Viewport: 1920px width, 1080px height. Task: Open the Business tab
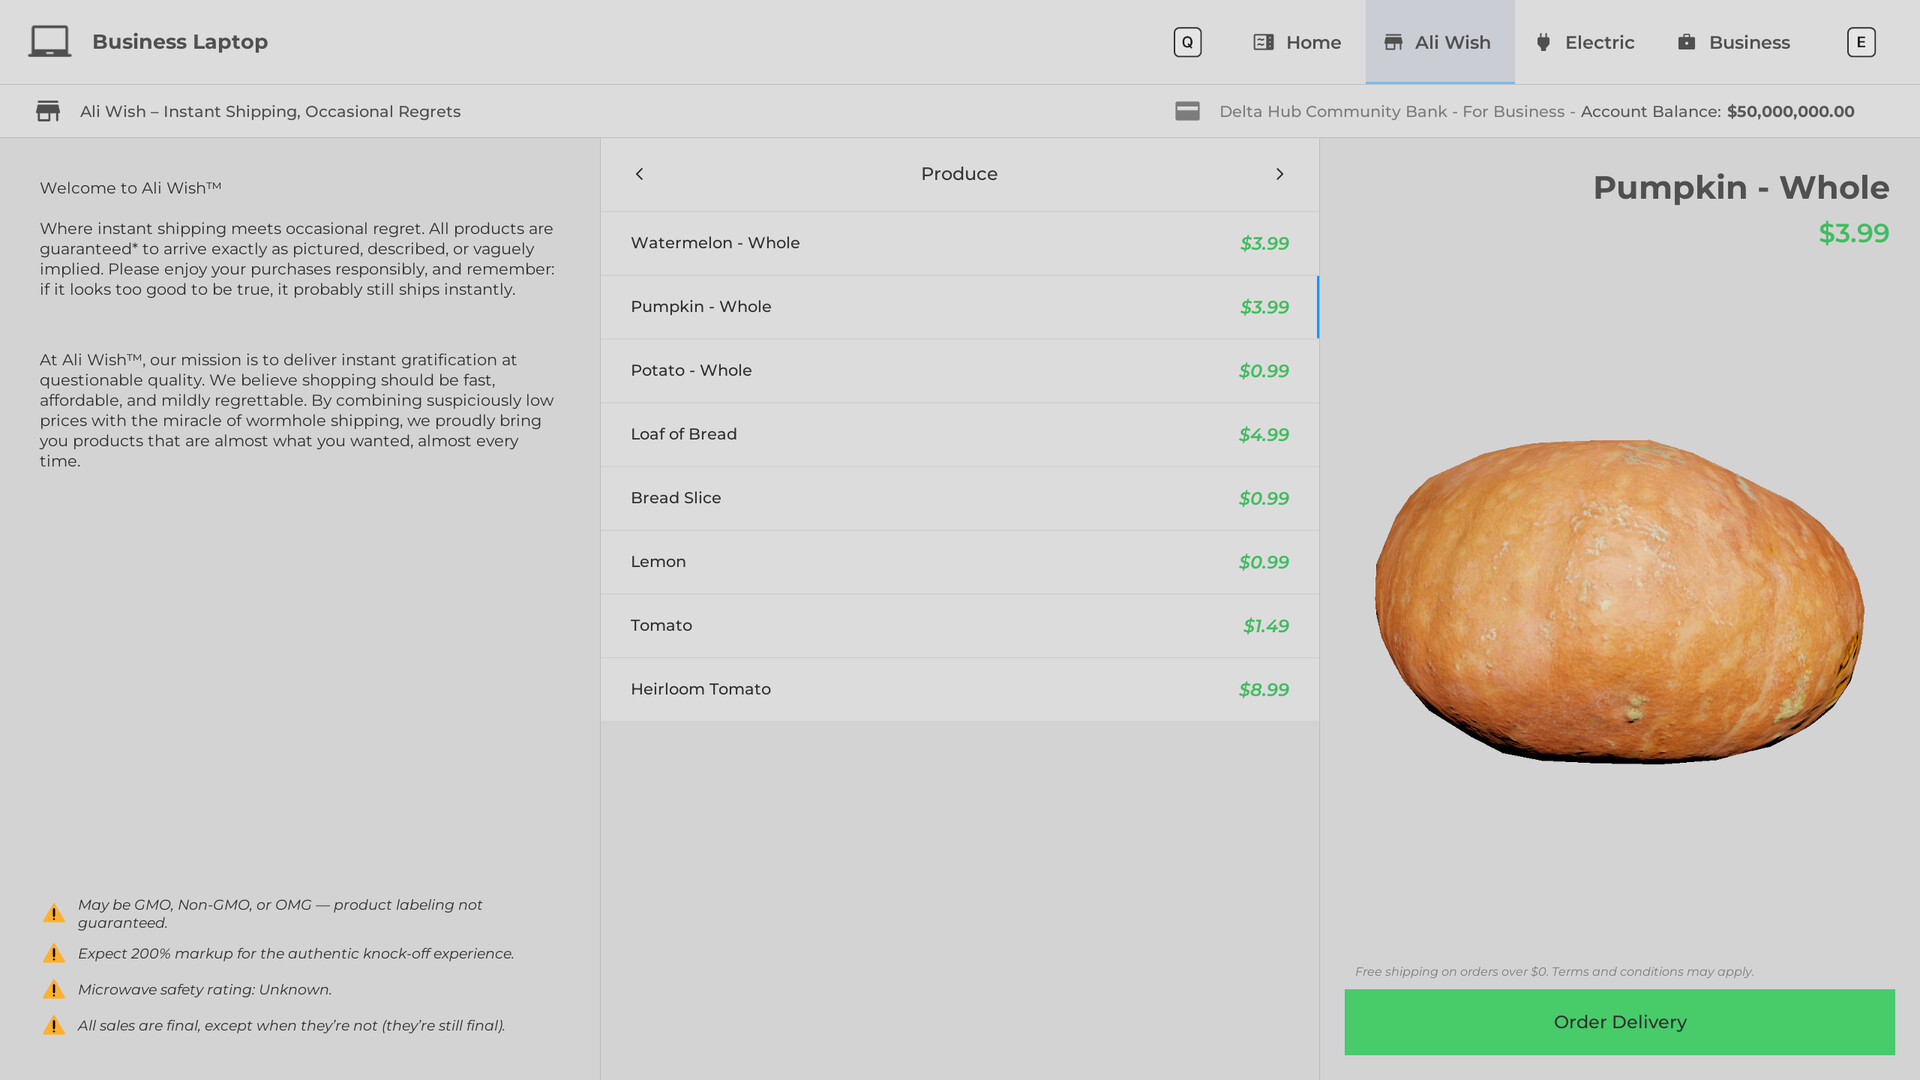coord(1733,42)
